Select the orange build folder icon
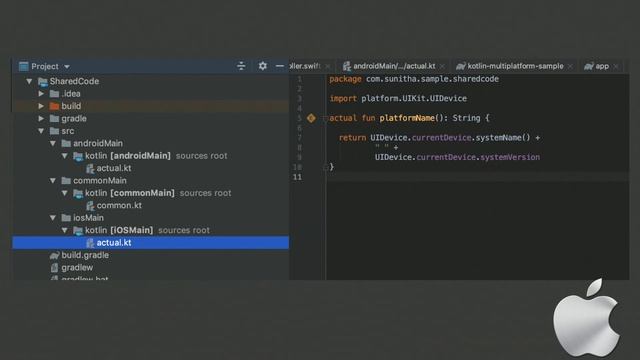The image size is (640, 360). click(x=54, y=106)
